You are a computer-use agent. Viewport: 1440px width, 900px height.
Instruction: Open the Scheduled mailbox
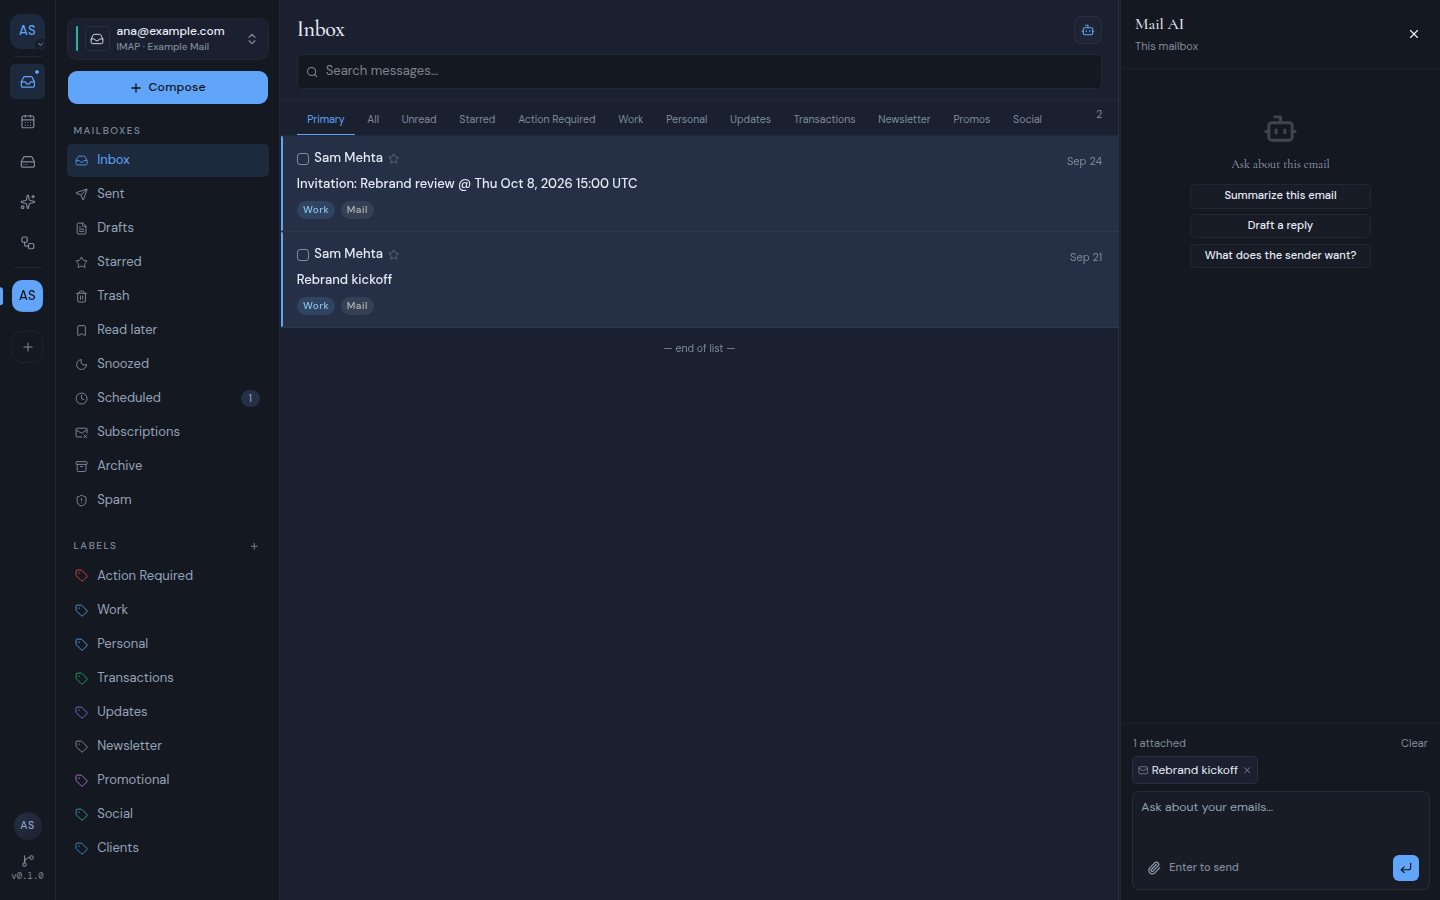(168, 398)
